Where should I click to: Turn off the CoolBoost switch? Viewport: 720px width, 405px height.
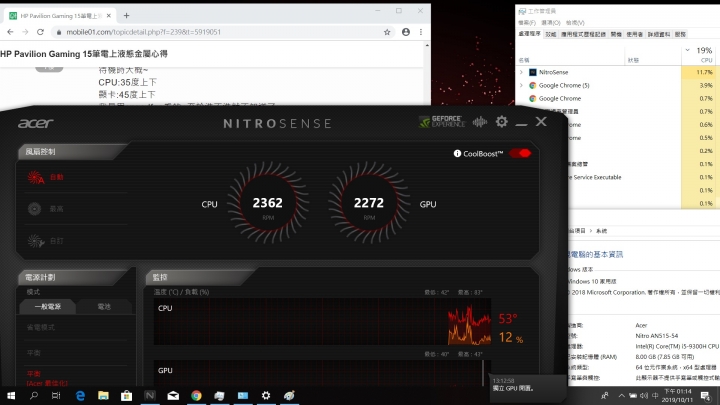(520, 153)
